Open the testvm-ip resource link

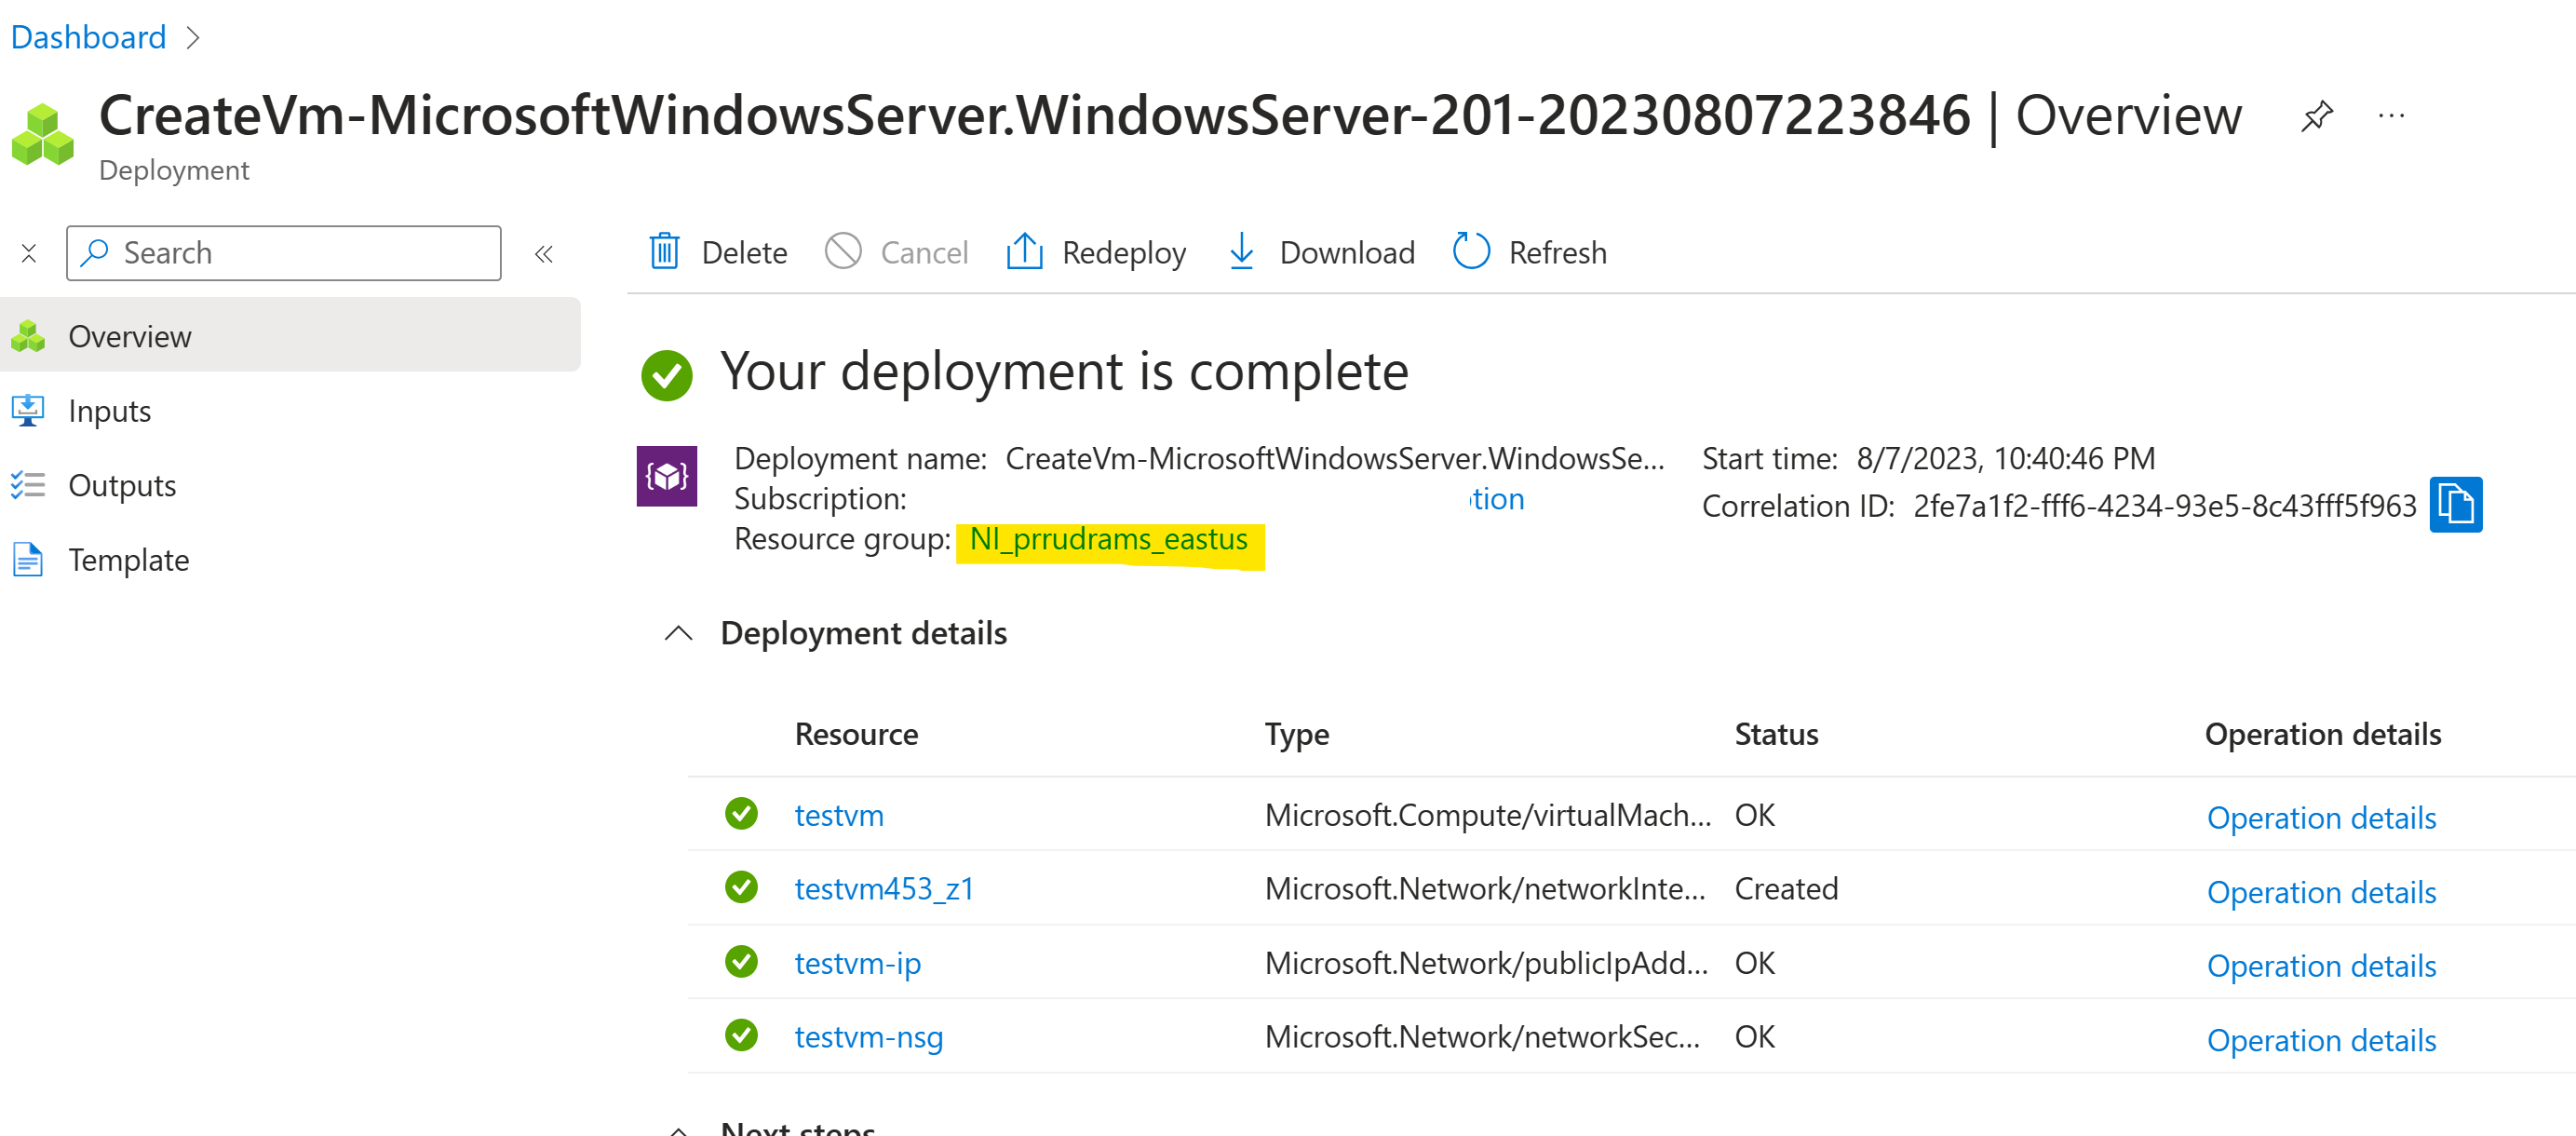coord(857,963)
